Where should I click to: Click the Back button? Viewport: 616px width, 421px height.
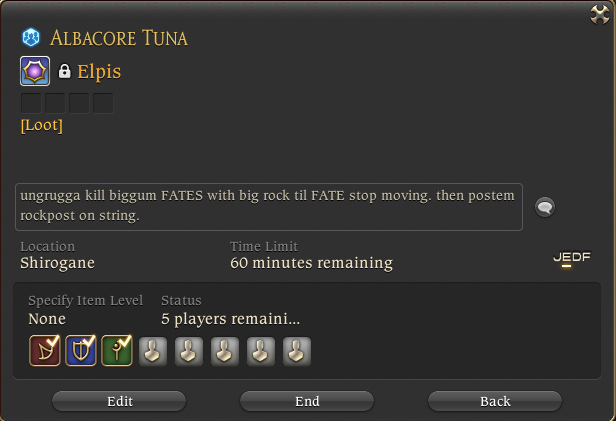coord(495,401)
